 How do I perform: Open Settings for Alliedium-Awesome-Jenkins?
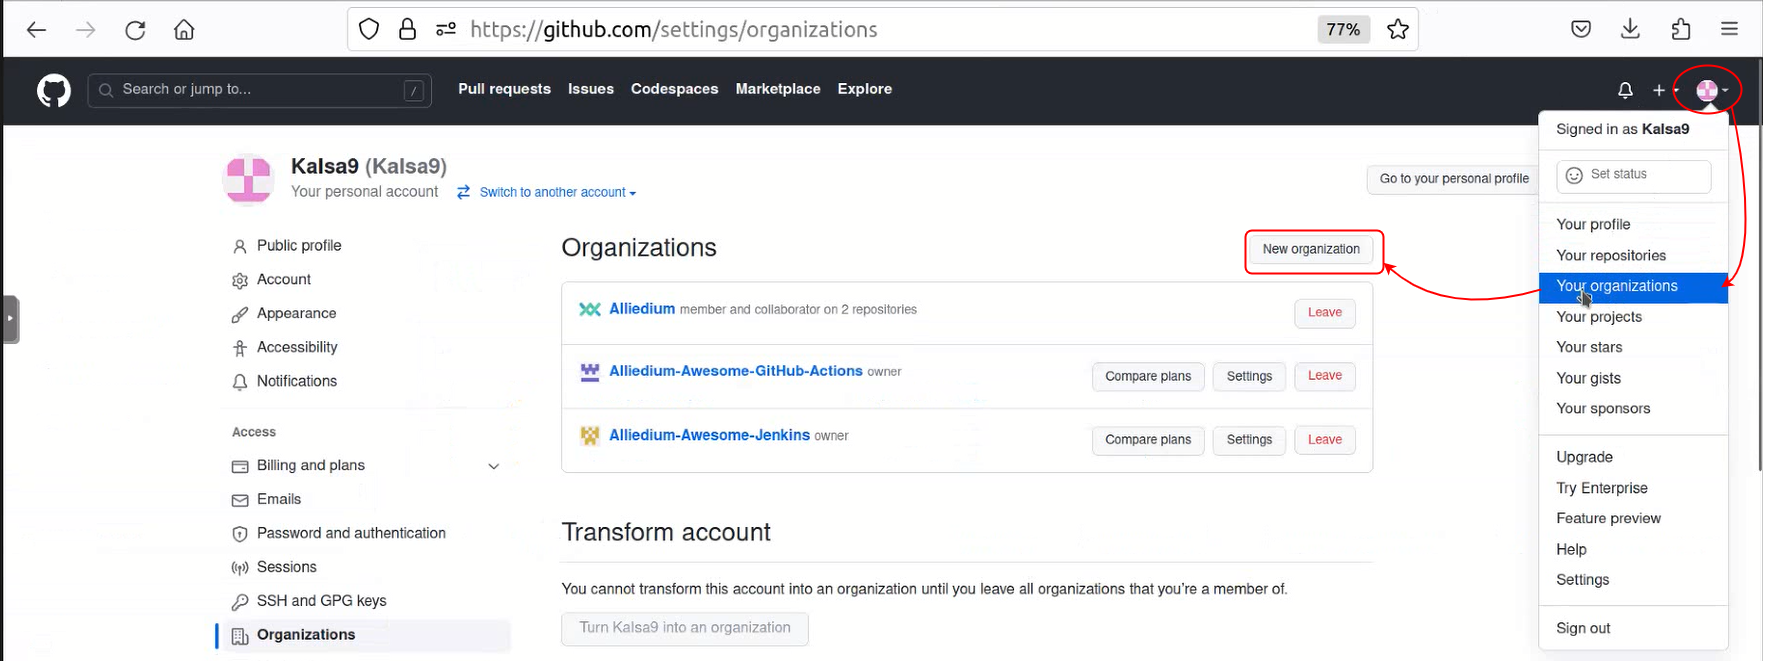pos(1249,440)
